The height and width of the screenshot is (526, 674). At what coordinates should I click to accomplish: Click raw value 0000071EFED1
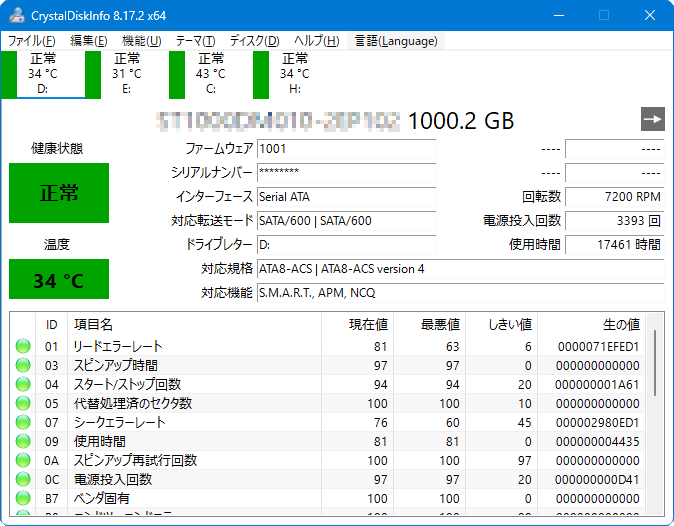(x=598, y=346)
